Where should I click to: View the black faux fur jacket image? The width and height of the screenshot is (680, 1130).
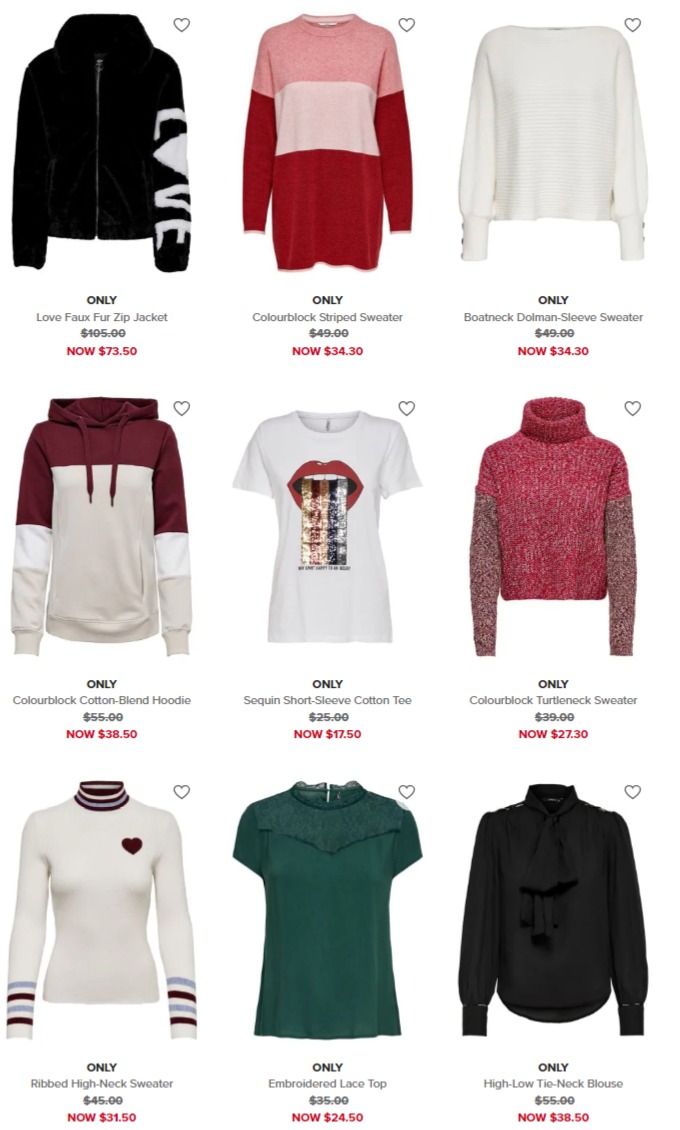102,143
